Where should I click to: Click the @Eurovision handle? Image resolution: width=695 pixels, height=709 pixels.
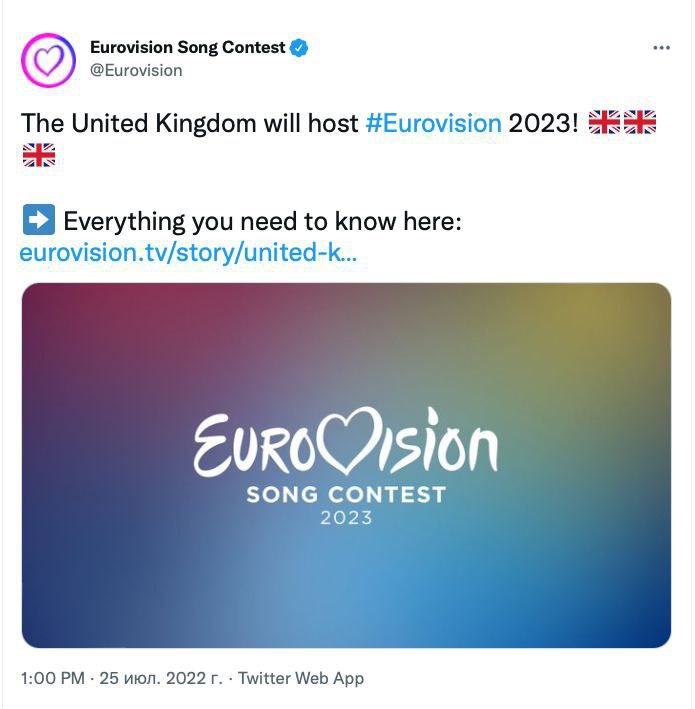[136, 70]
